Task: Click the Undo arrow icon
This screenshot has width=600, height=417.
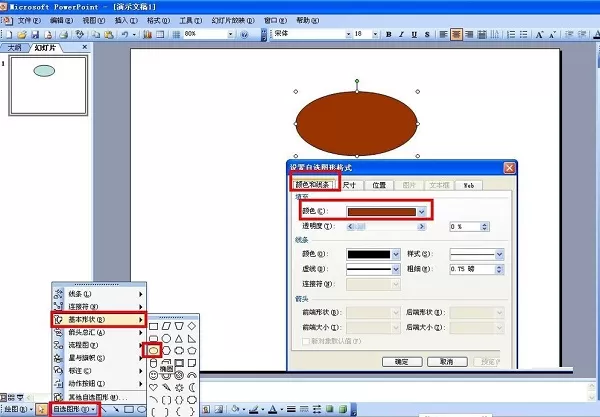Action: click(125, 34)
